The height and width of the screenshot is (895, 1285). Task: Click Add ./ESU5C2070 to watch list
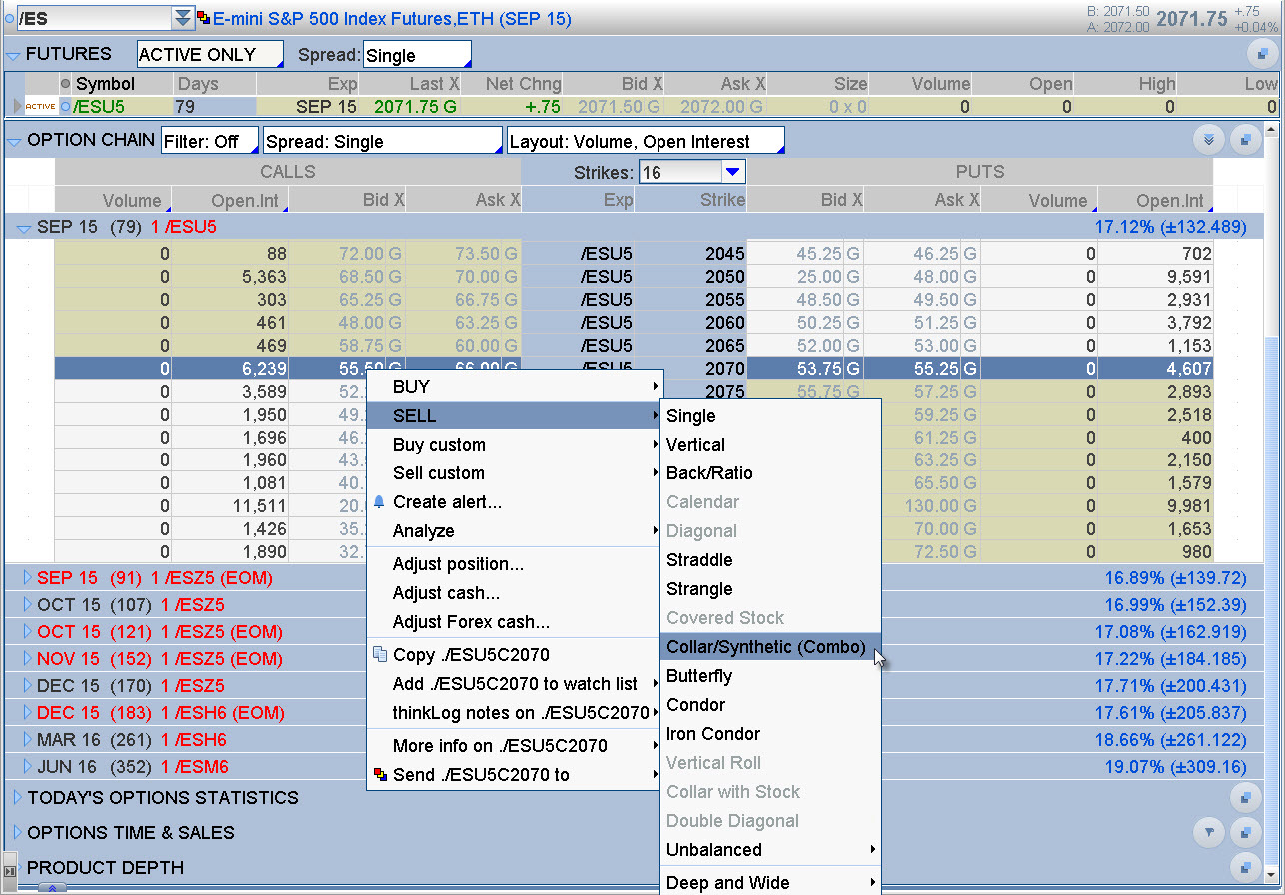pos(502,683)
